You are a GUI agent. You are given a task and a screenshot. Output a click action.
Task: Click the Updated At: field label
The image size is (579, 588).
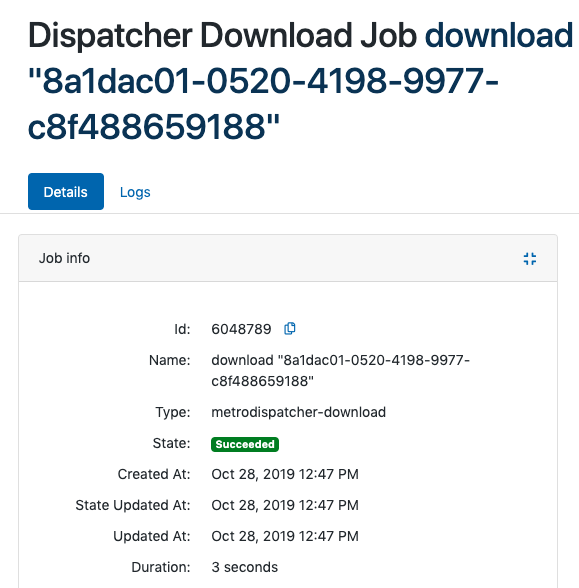(x=152, y=536)
